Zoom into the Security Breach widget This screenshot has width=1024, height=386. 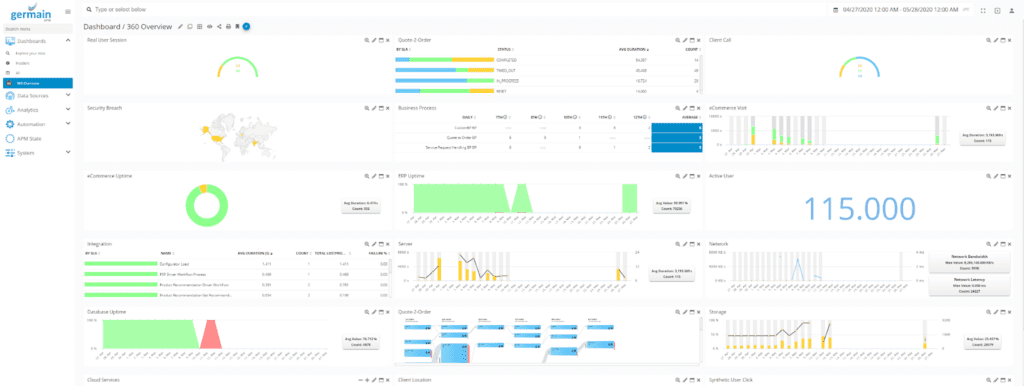367,108
